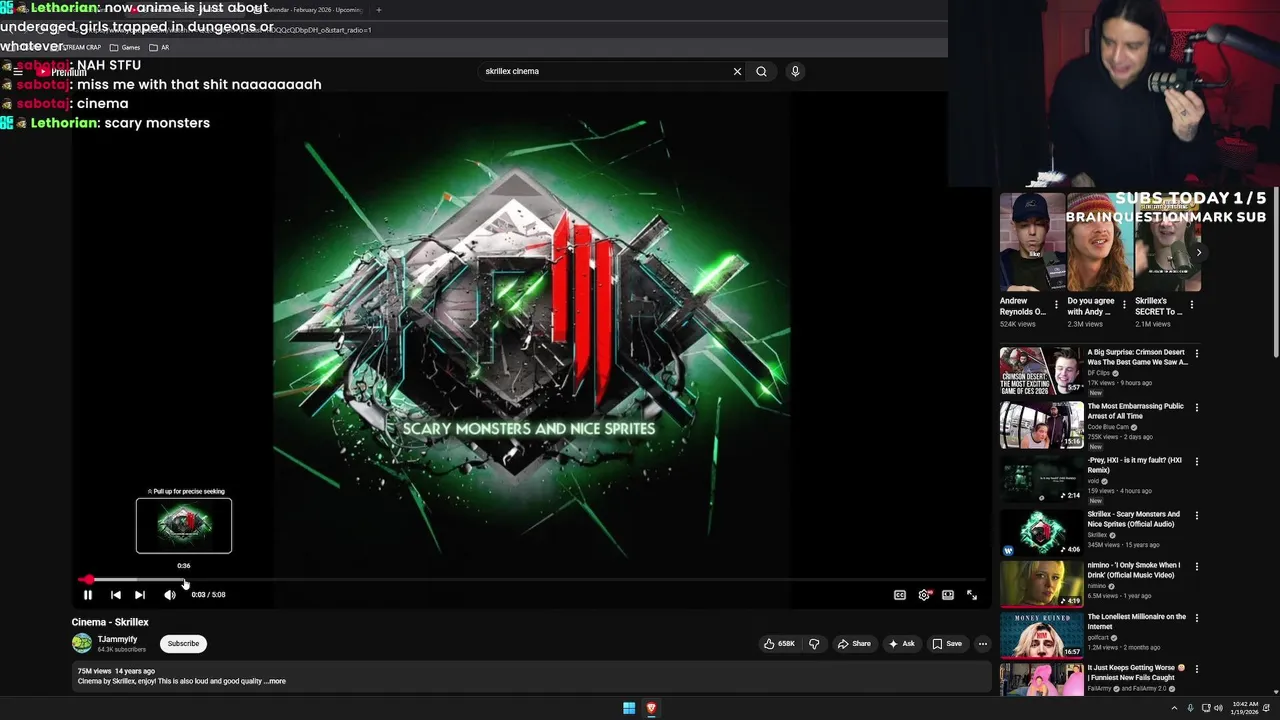Go to YouTube Premium home logo
Viewport: 1280px width, 720px height.
click(62, 72)
